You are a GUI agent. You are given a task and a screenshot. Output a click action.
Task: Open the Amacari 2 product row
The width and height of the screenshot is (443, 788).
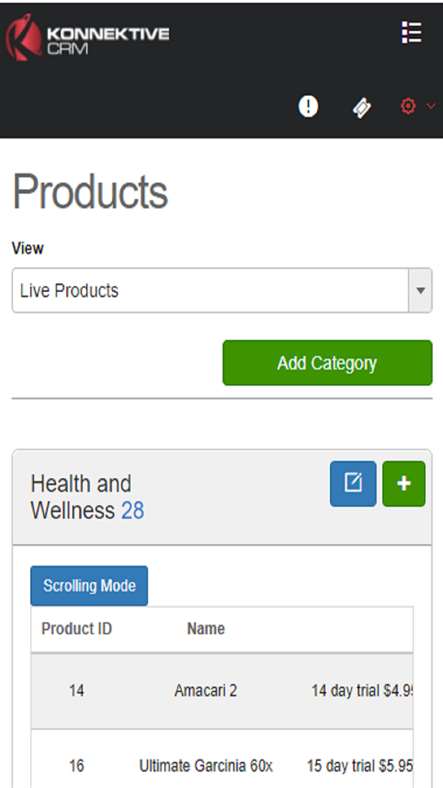[x=222, y=691]
